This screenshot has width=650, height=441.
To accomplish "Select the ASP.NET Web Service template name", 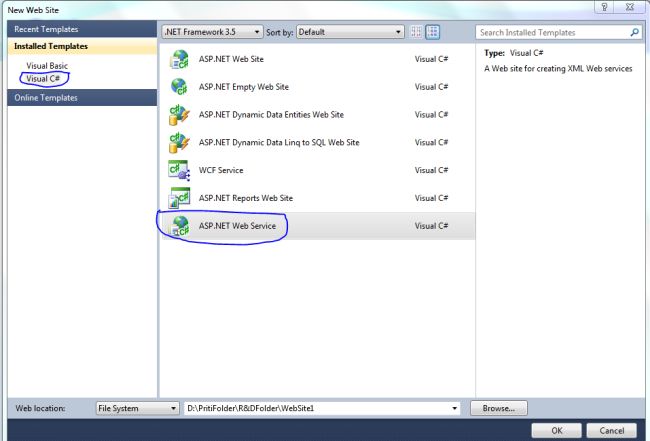I will click(237, 226).
